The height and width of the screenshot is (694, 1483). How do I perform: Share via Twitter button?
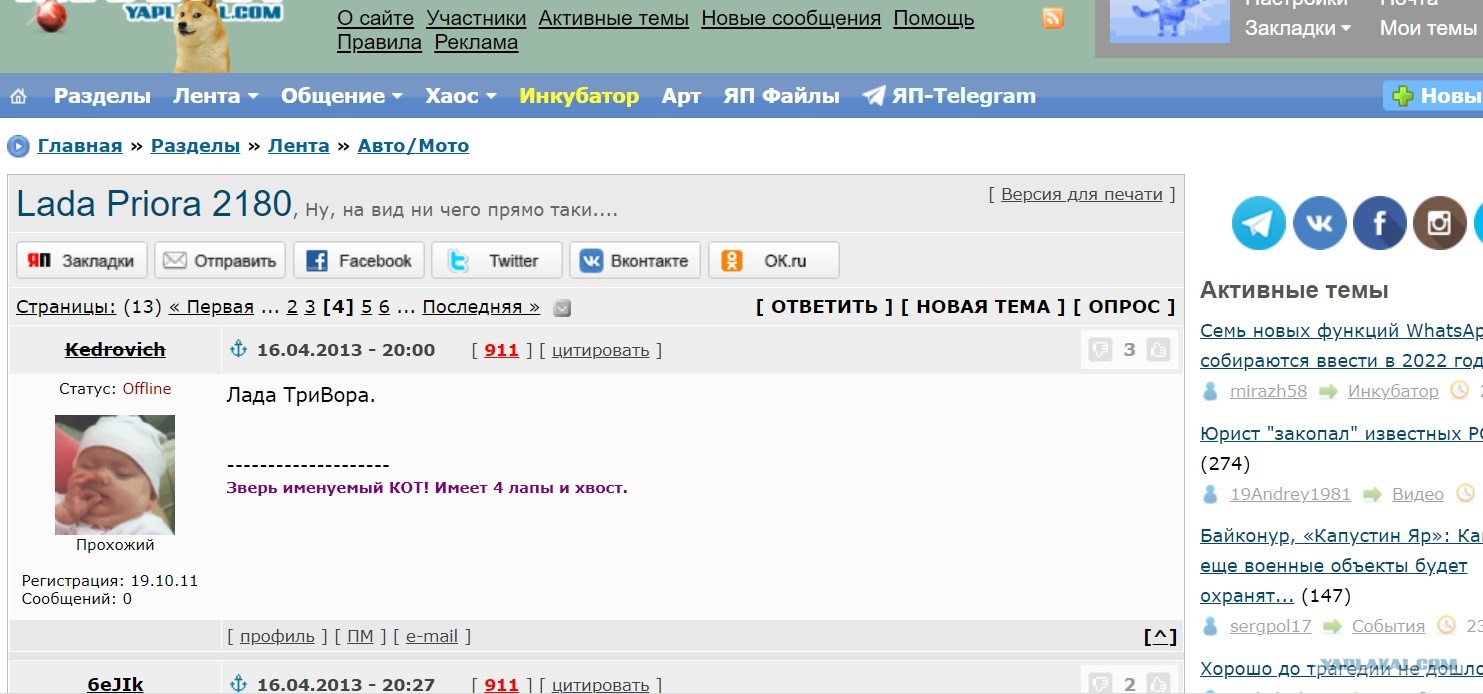(x=497, y=260)
